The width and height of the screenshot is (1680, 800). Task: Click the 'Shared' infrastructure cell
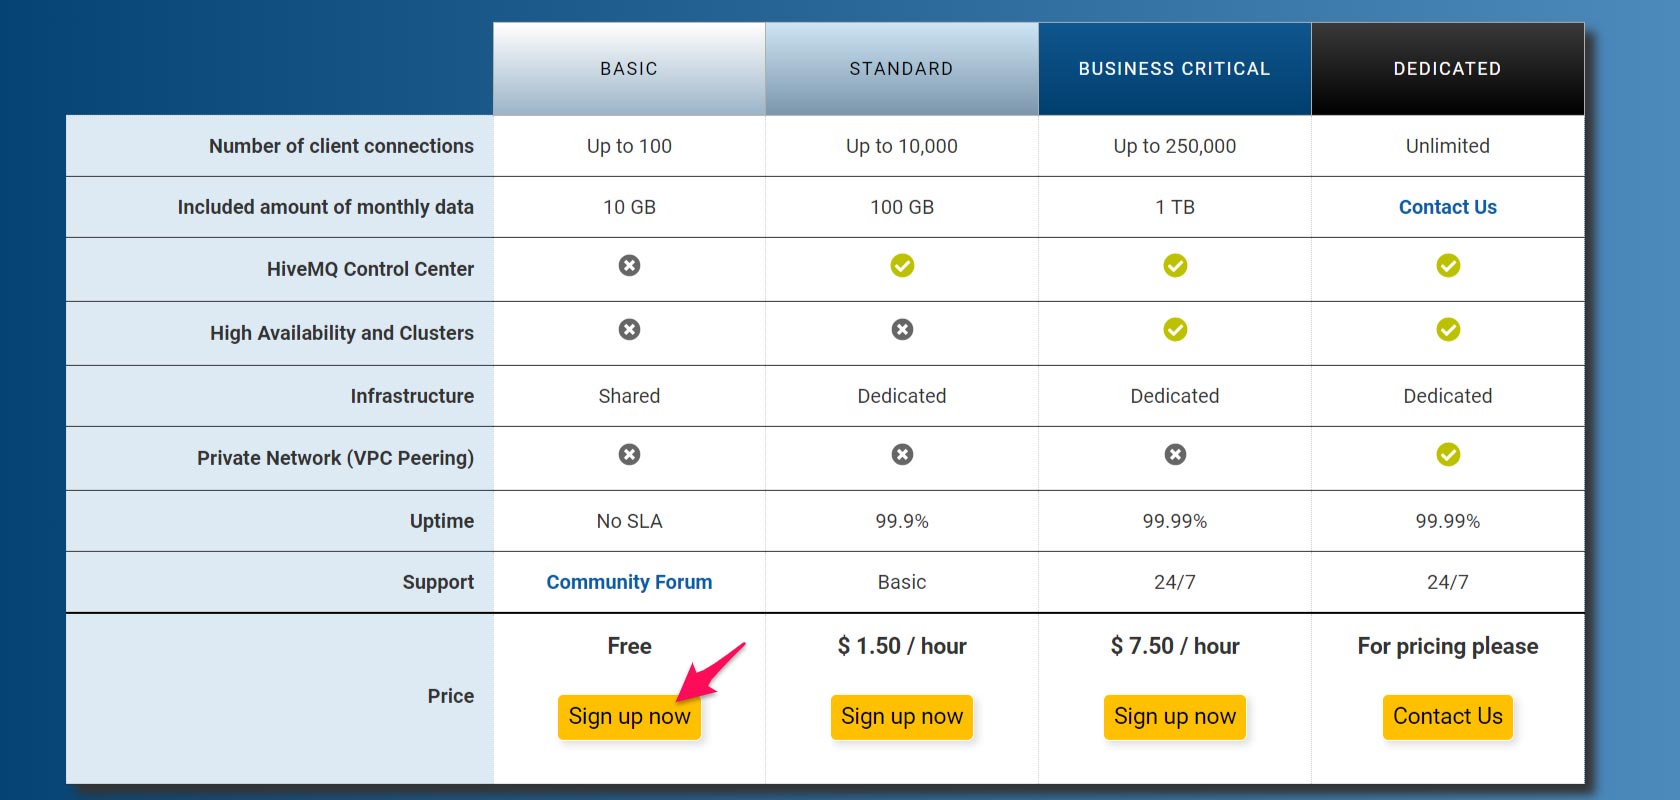pos(629,396)
